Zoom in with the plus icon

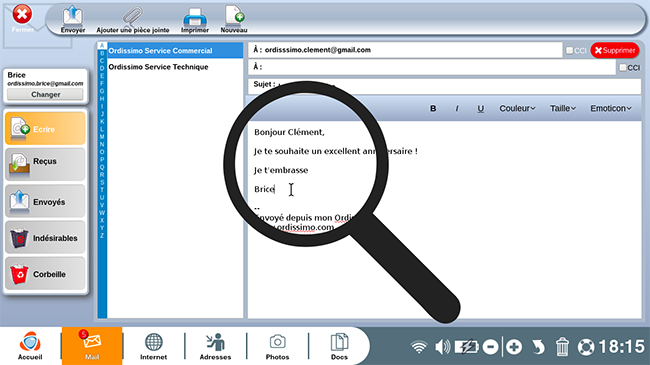514,347
